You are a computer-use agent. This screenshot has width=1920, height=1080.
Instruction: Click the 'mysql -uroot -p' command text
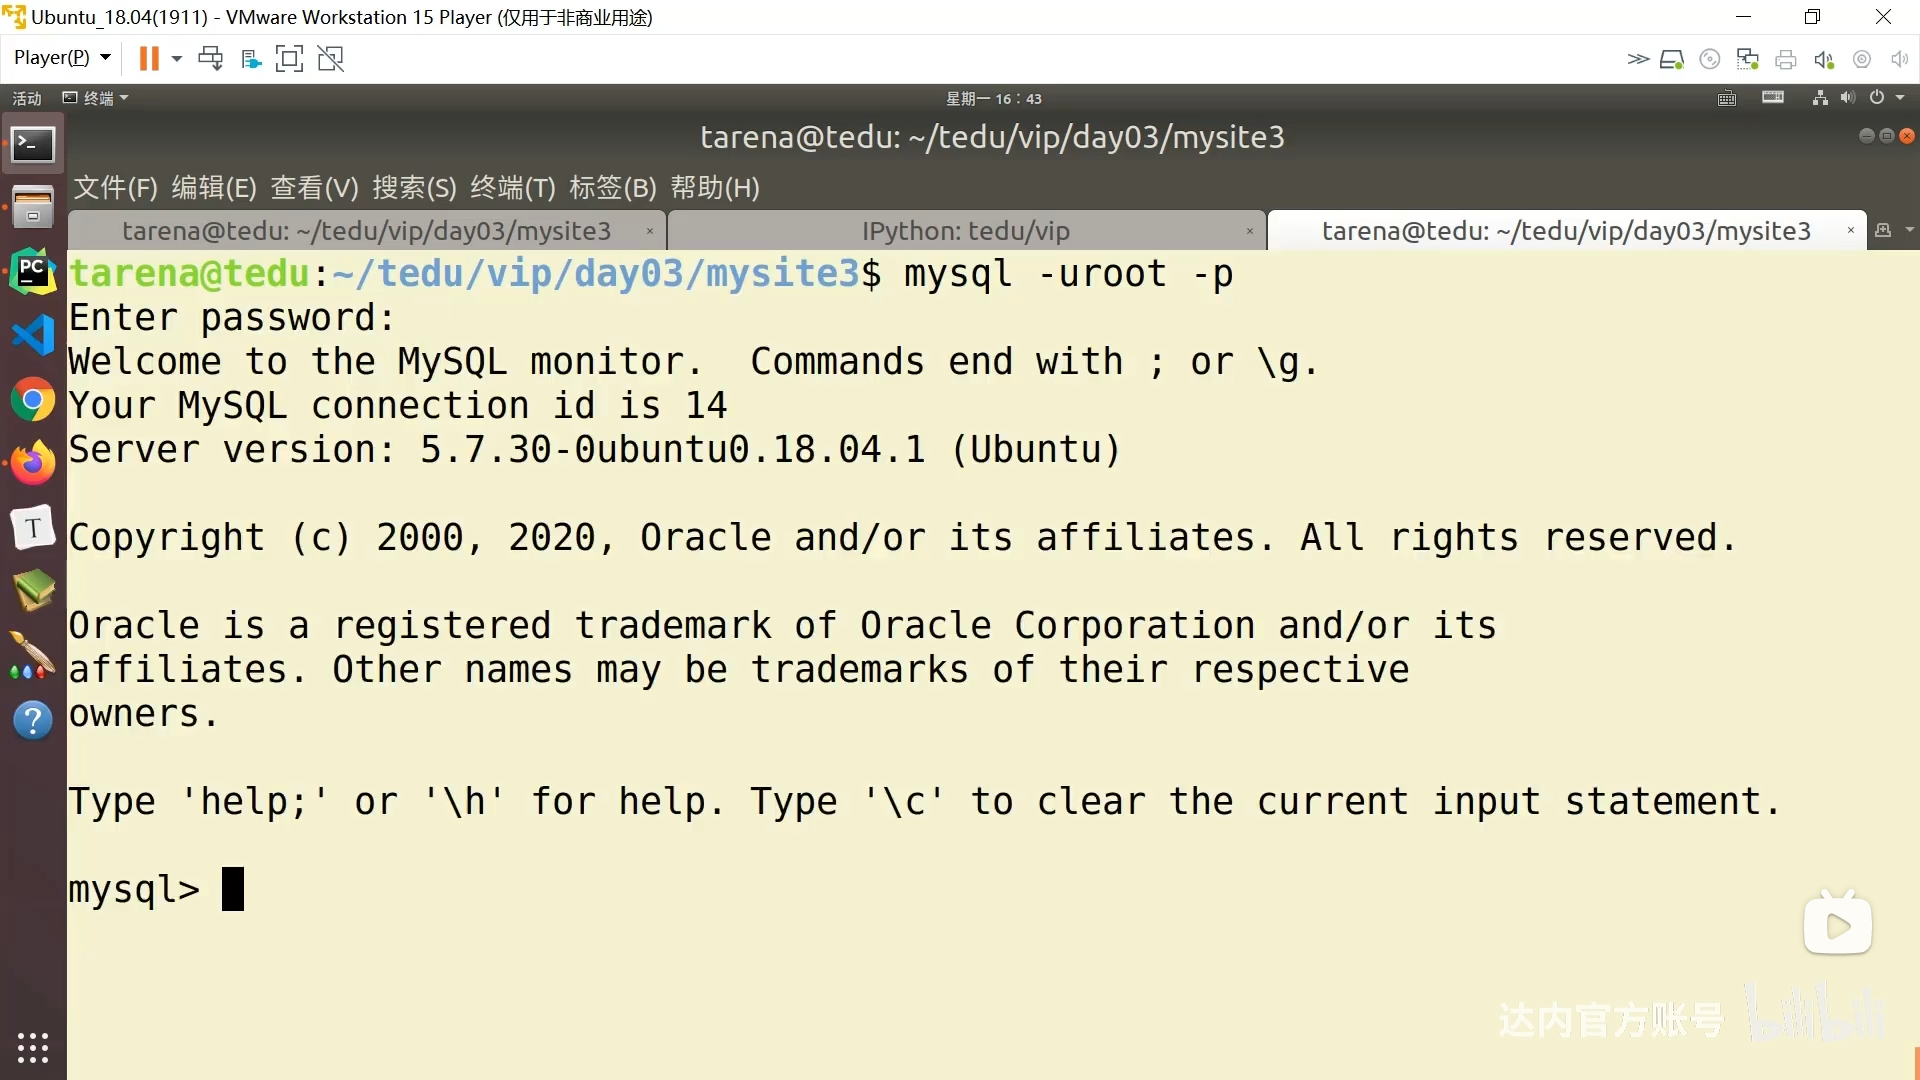(x=1068, y=274)
